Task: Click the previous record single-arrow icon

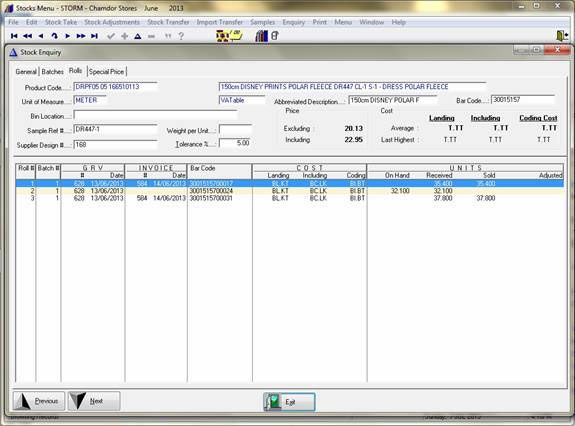Action: click(x=41, y=36)
